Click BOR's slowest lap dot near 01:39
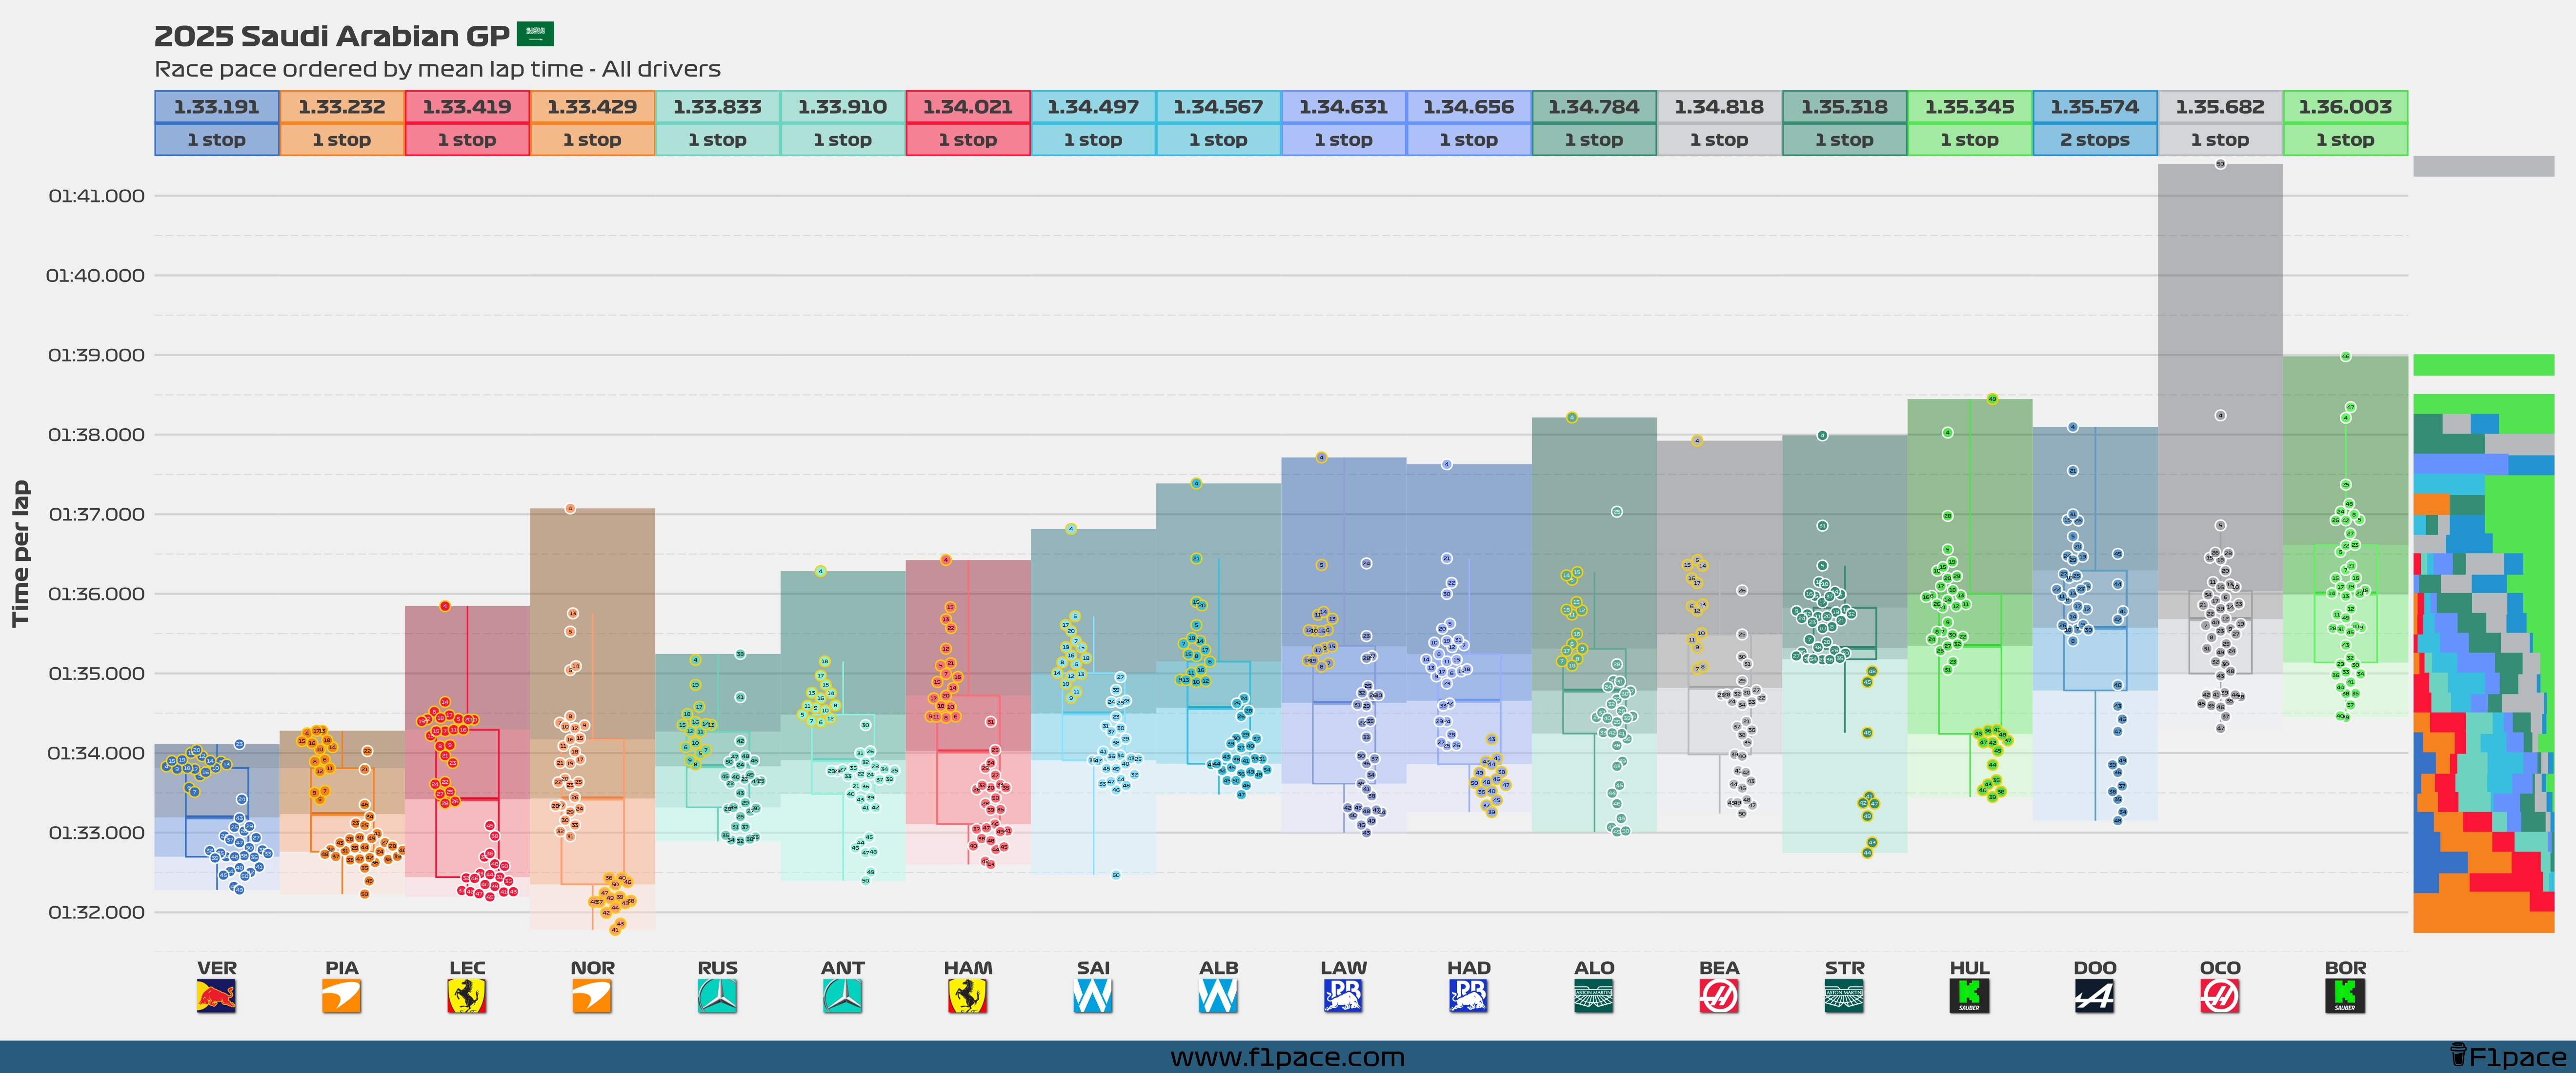The image size is (2576, 1073). [2346, 356]
